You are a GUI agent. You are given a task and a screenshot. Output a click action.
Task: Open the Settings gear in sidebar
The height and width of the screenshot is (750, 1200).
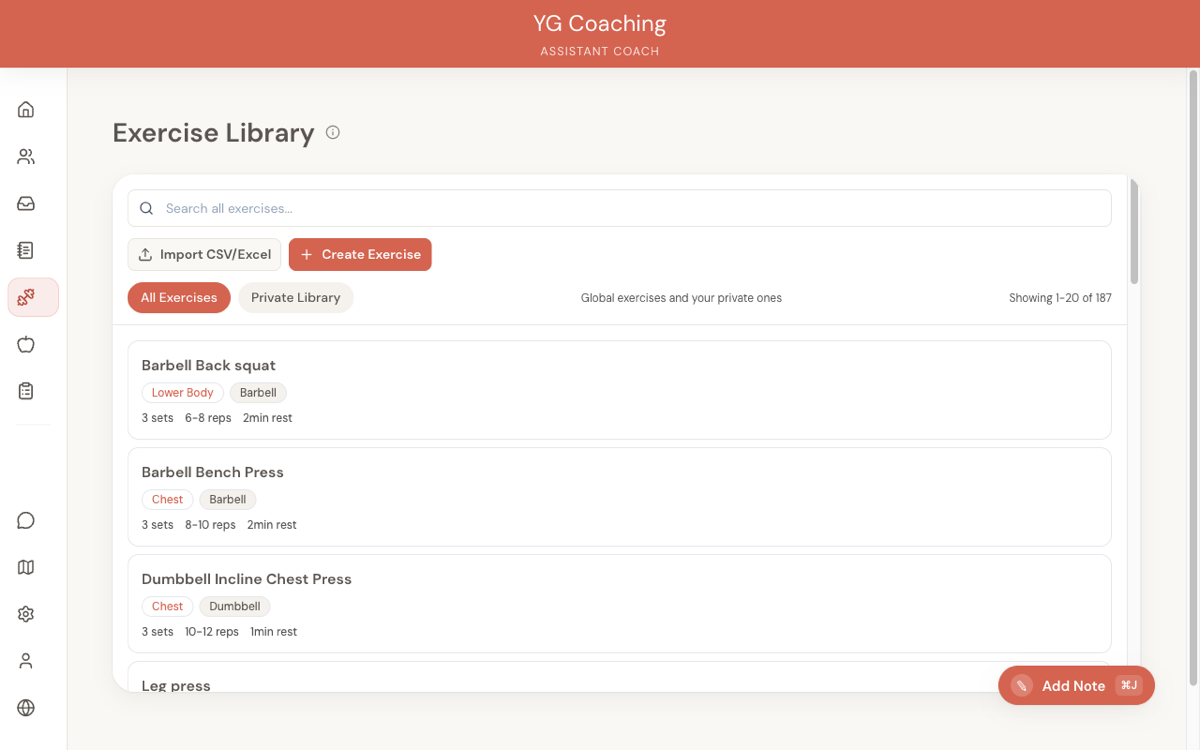tap(25, 613)
